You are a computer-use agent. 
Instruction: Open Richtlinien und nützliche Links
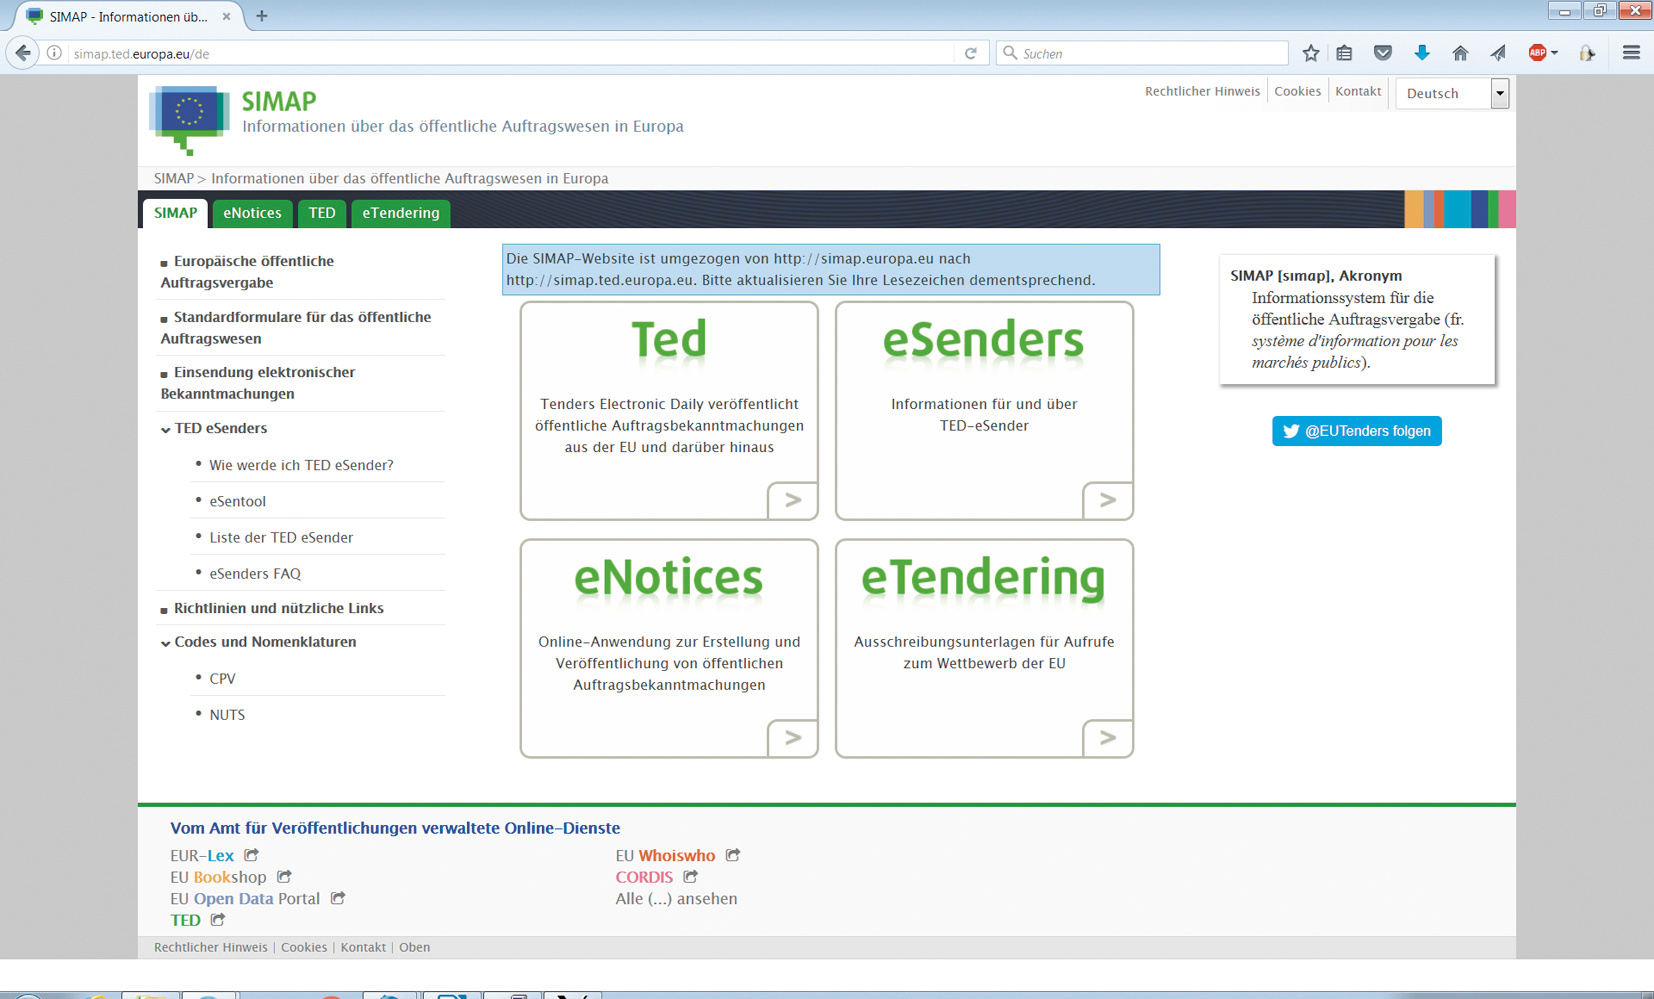coord(279,608)
